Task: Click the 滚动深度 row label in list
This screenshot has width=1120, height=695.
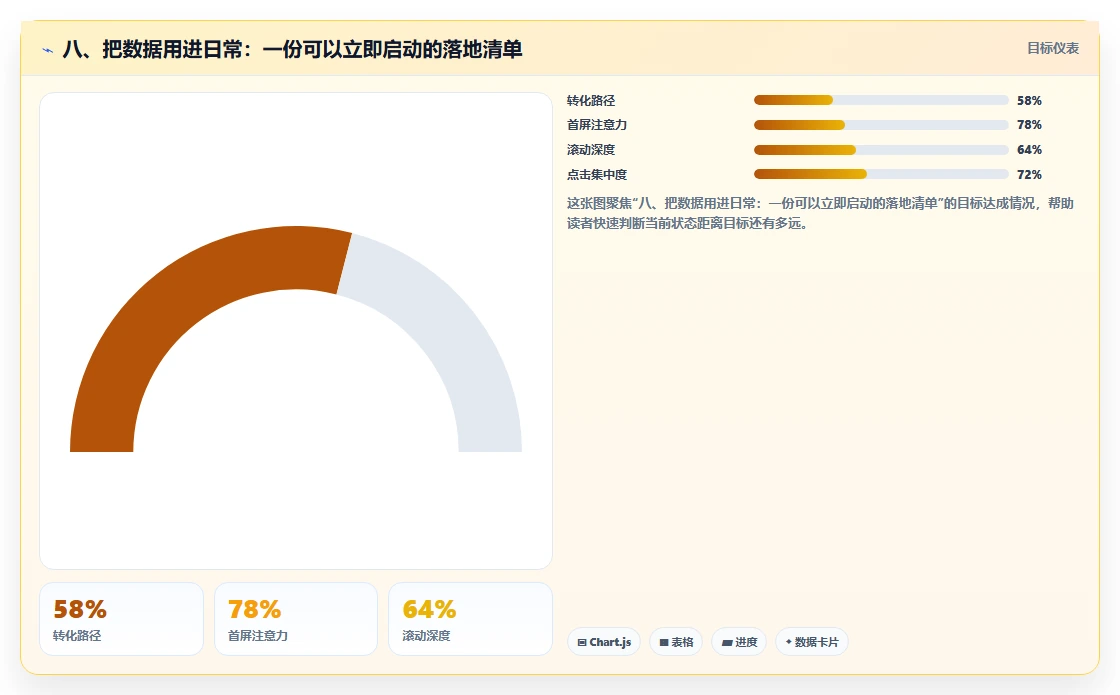Action: (591, 150)
